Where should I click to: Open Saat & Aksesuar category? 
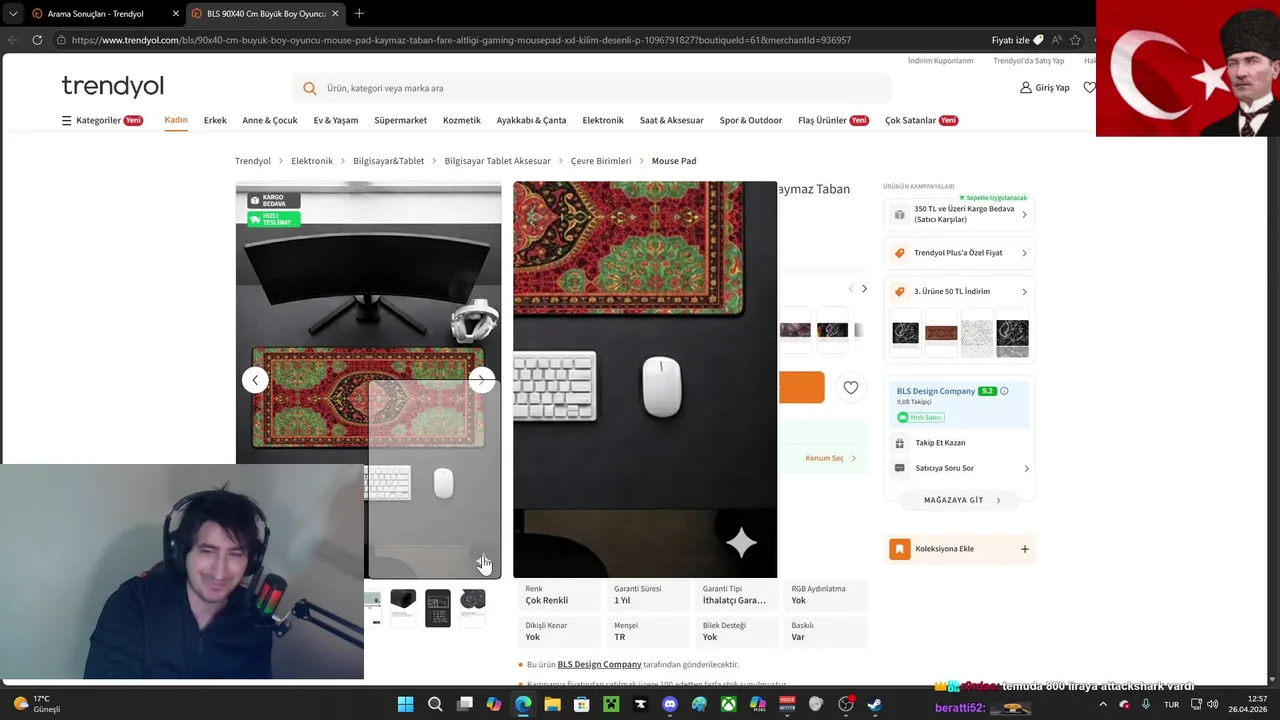click(x=672, y=120)
